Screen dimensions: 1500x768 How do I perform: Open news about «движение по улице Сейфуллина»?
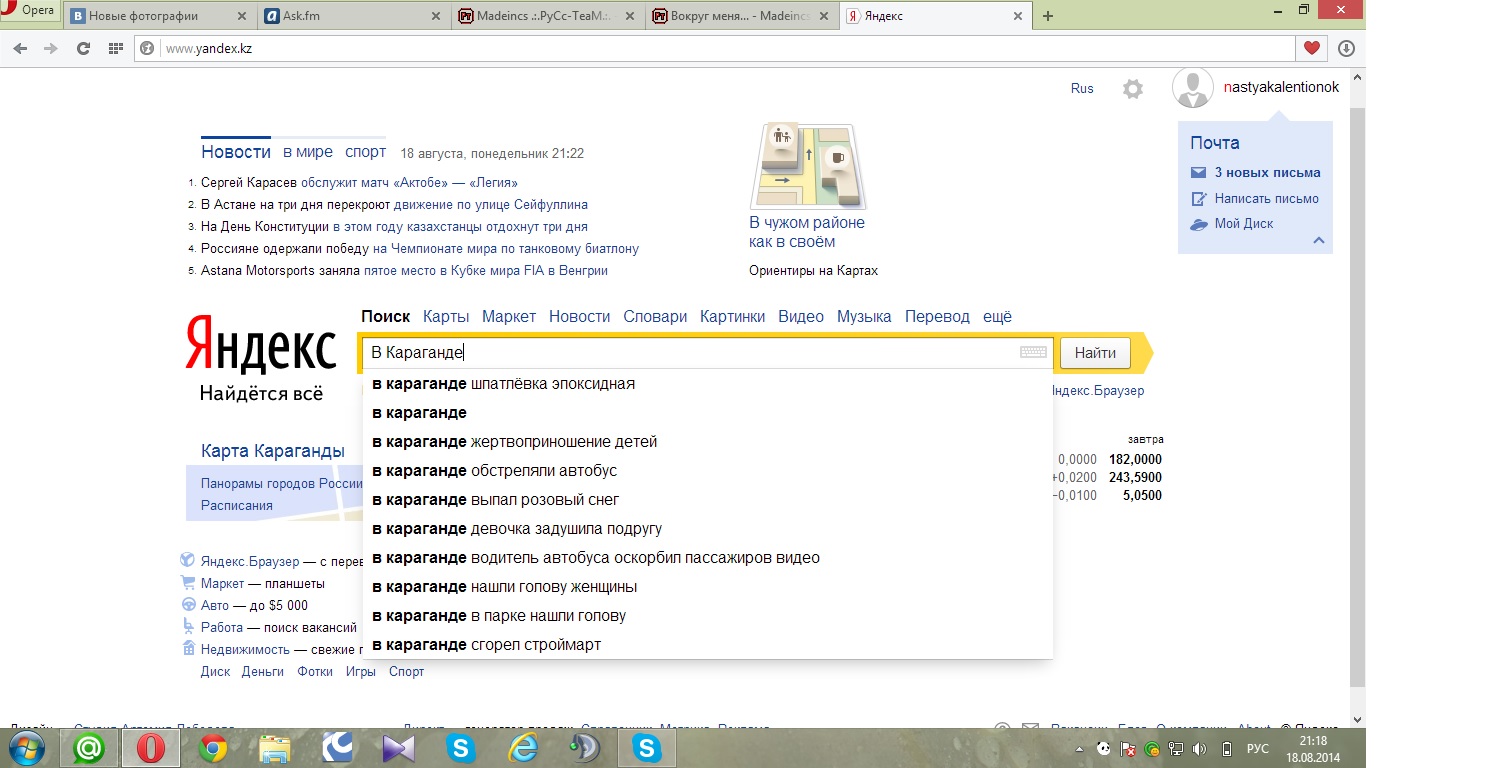[491, 204]
